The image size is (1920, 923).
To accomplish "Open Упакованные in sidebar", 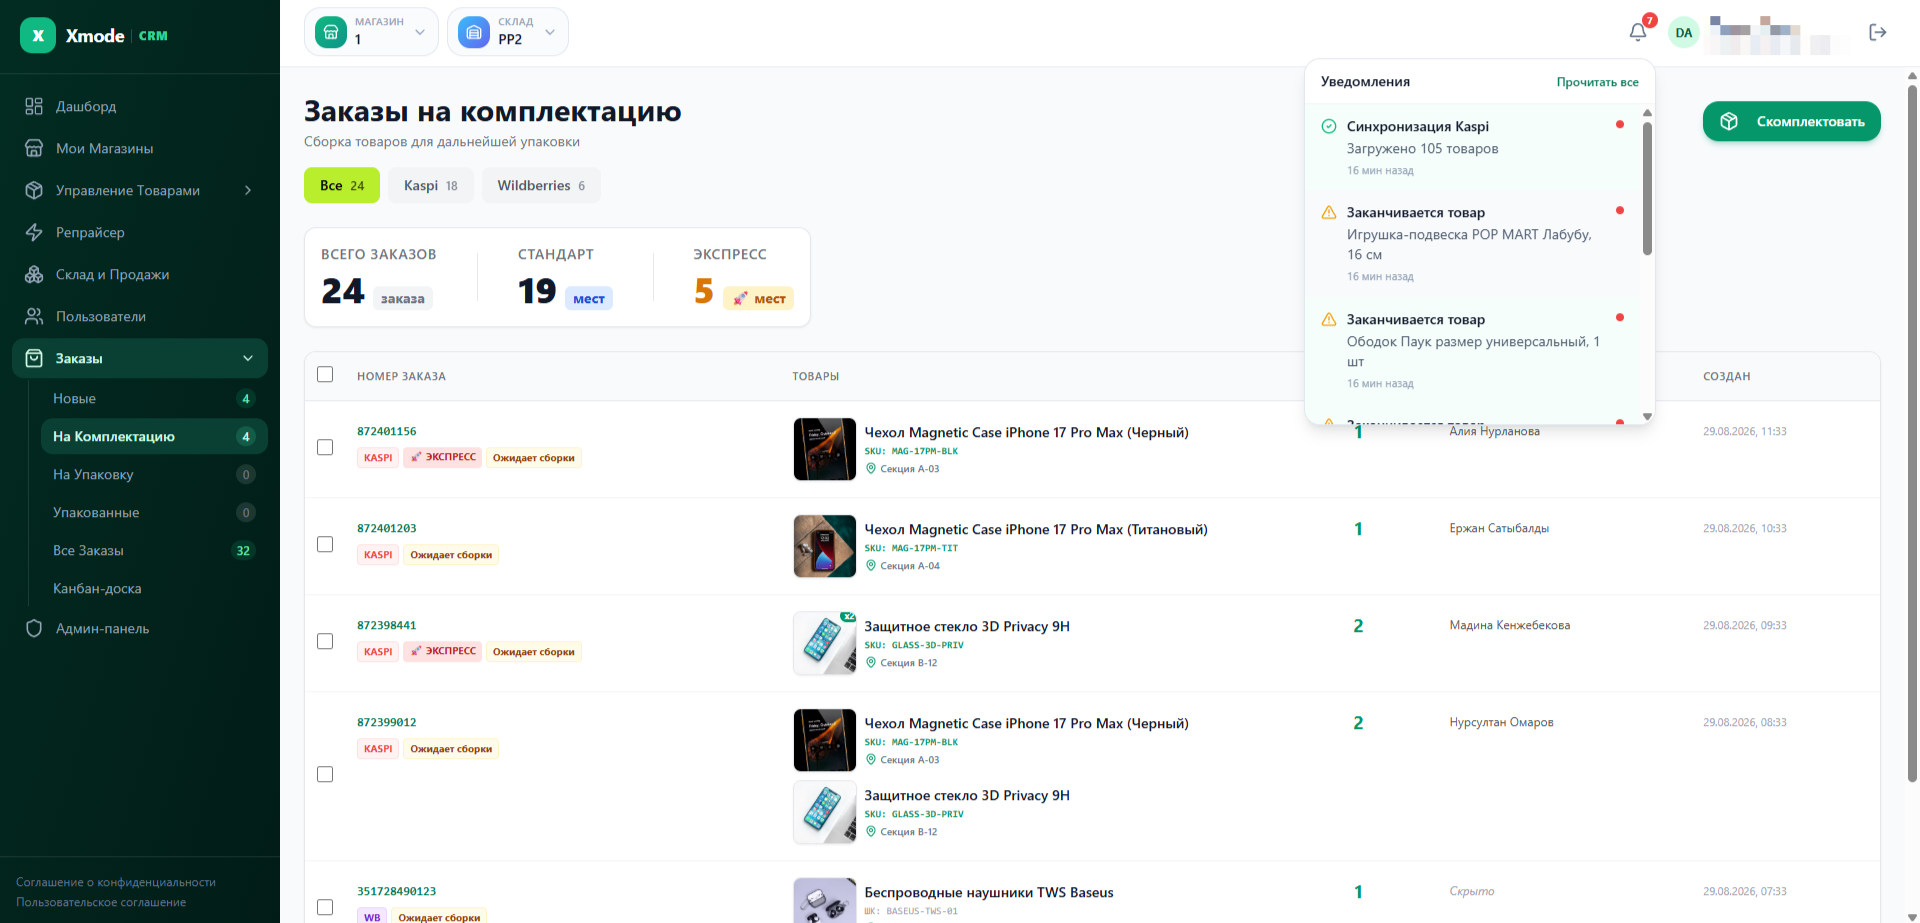I will point(154,512).
